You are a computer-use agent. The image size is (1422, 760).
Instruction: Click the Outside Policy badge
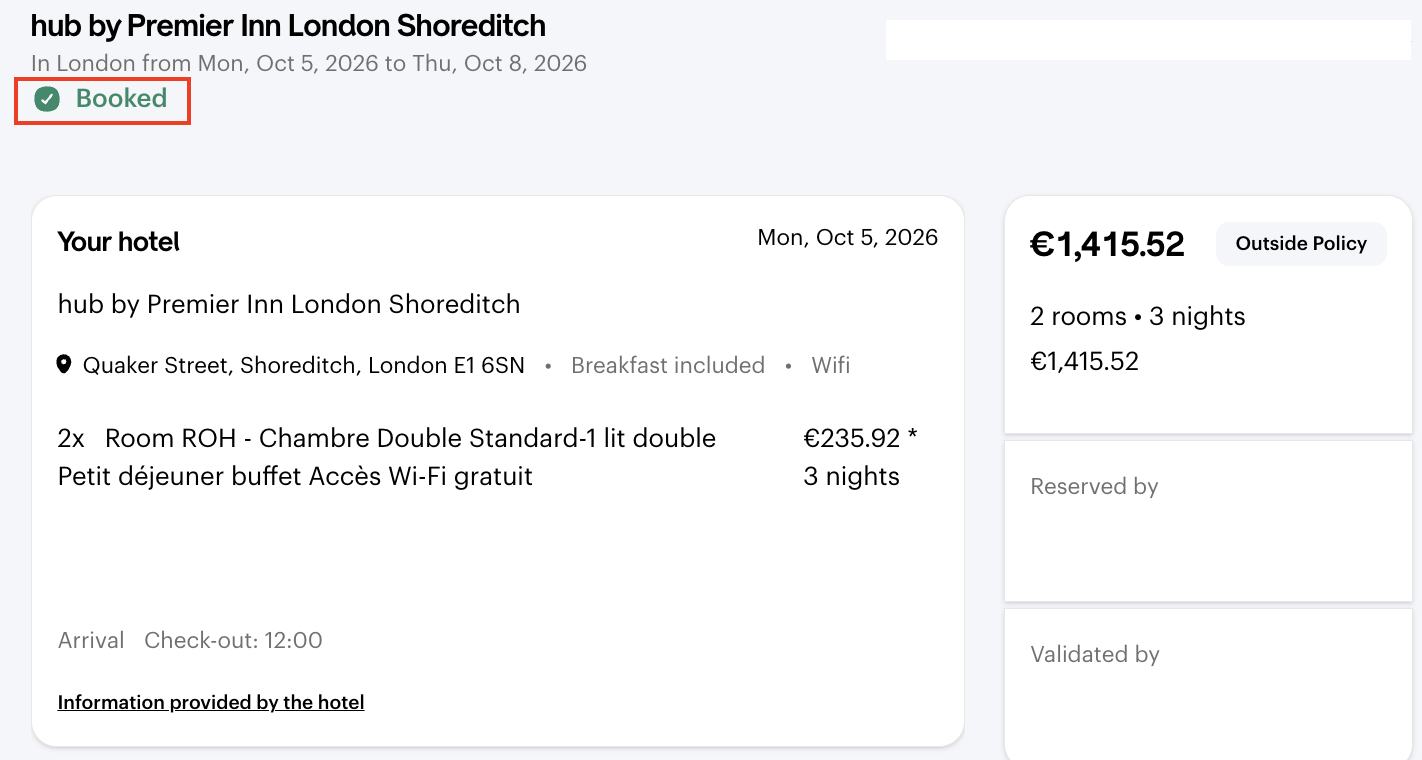(1300, 244)
